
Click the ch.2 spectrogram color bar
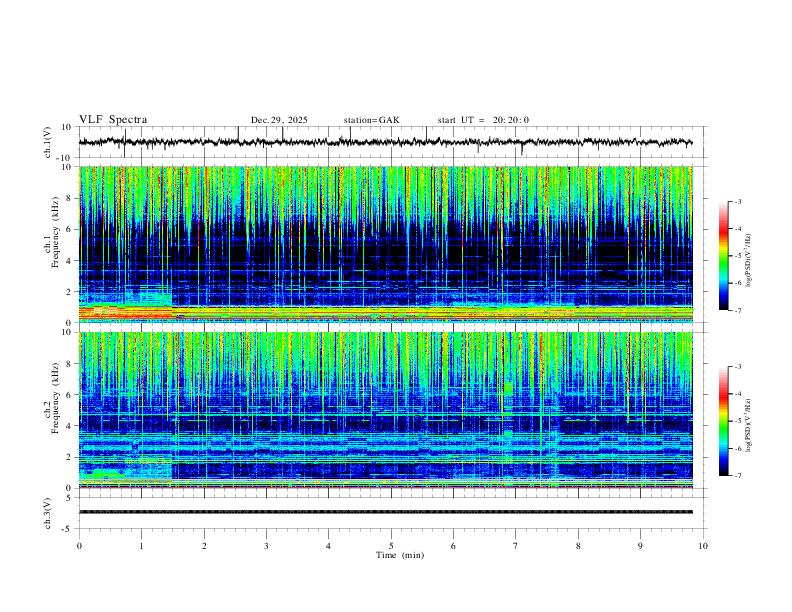click(723, 421)
